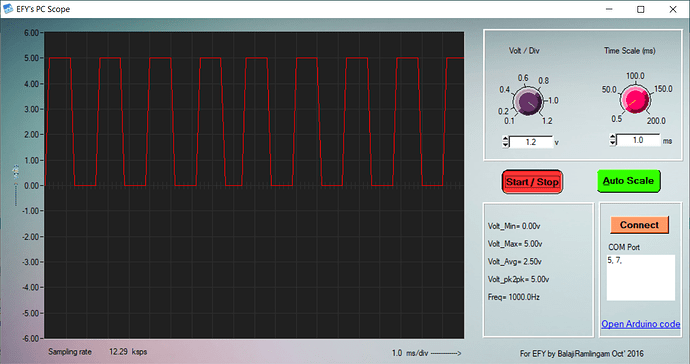690x364 pixels.
Task: Minimize the PC Scope window
Action: click(x=609, y=9)
